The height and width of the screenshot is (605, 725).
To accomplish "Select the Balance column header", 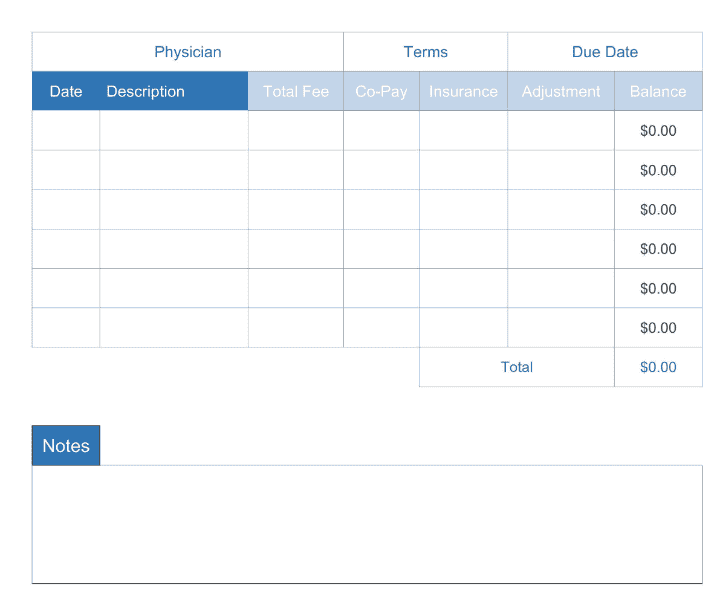I will (x=658, y=91).
